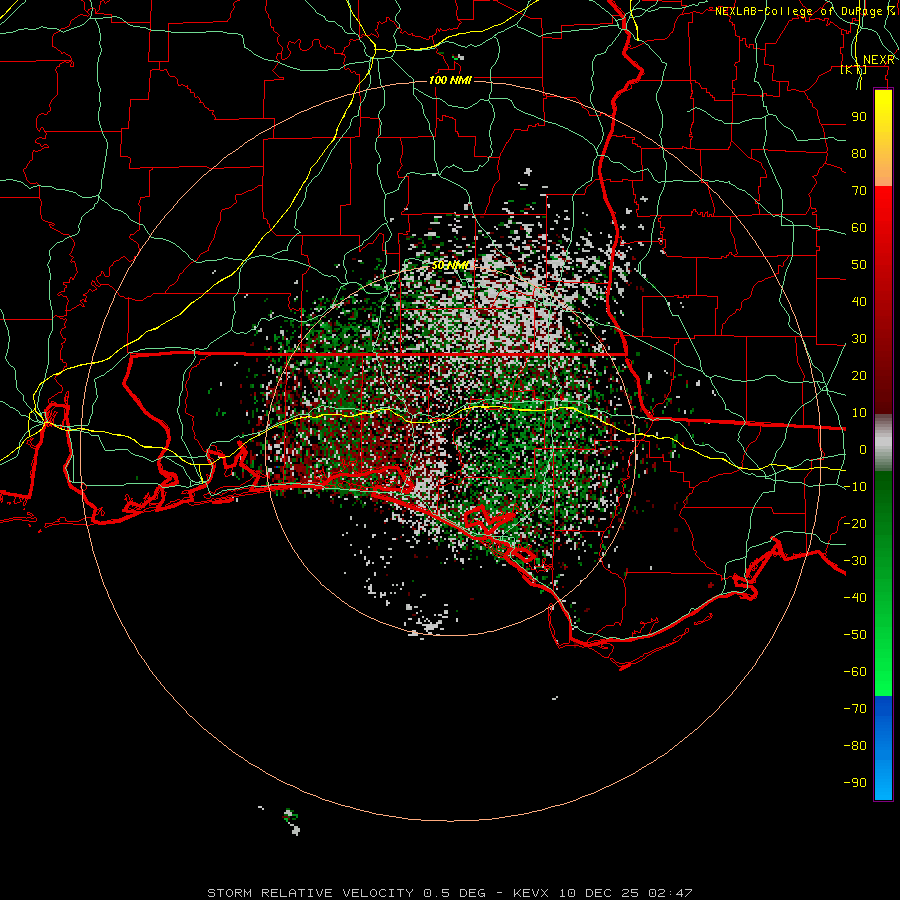Screen dimensions: 900x900
Task: Click the '10 DEC 25 02:47' timestamp
Action: [625, 893]
